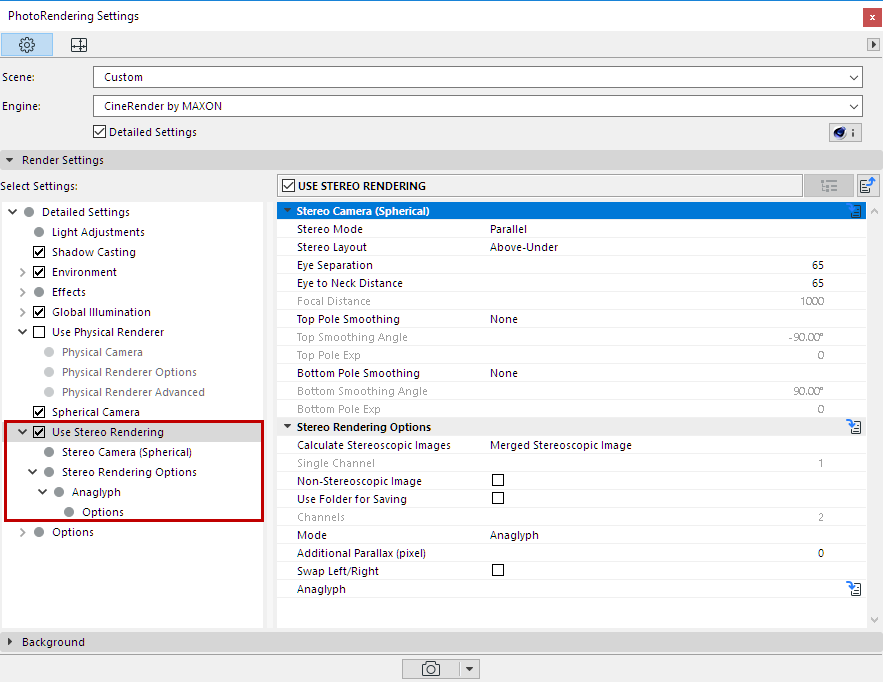Click the Stereo Mode value Parallel
The height and width of the screenshot is (682, 883).
click(x=508, y=229)
